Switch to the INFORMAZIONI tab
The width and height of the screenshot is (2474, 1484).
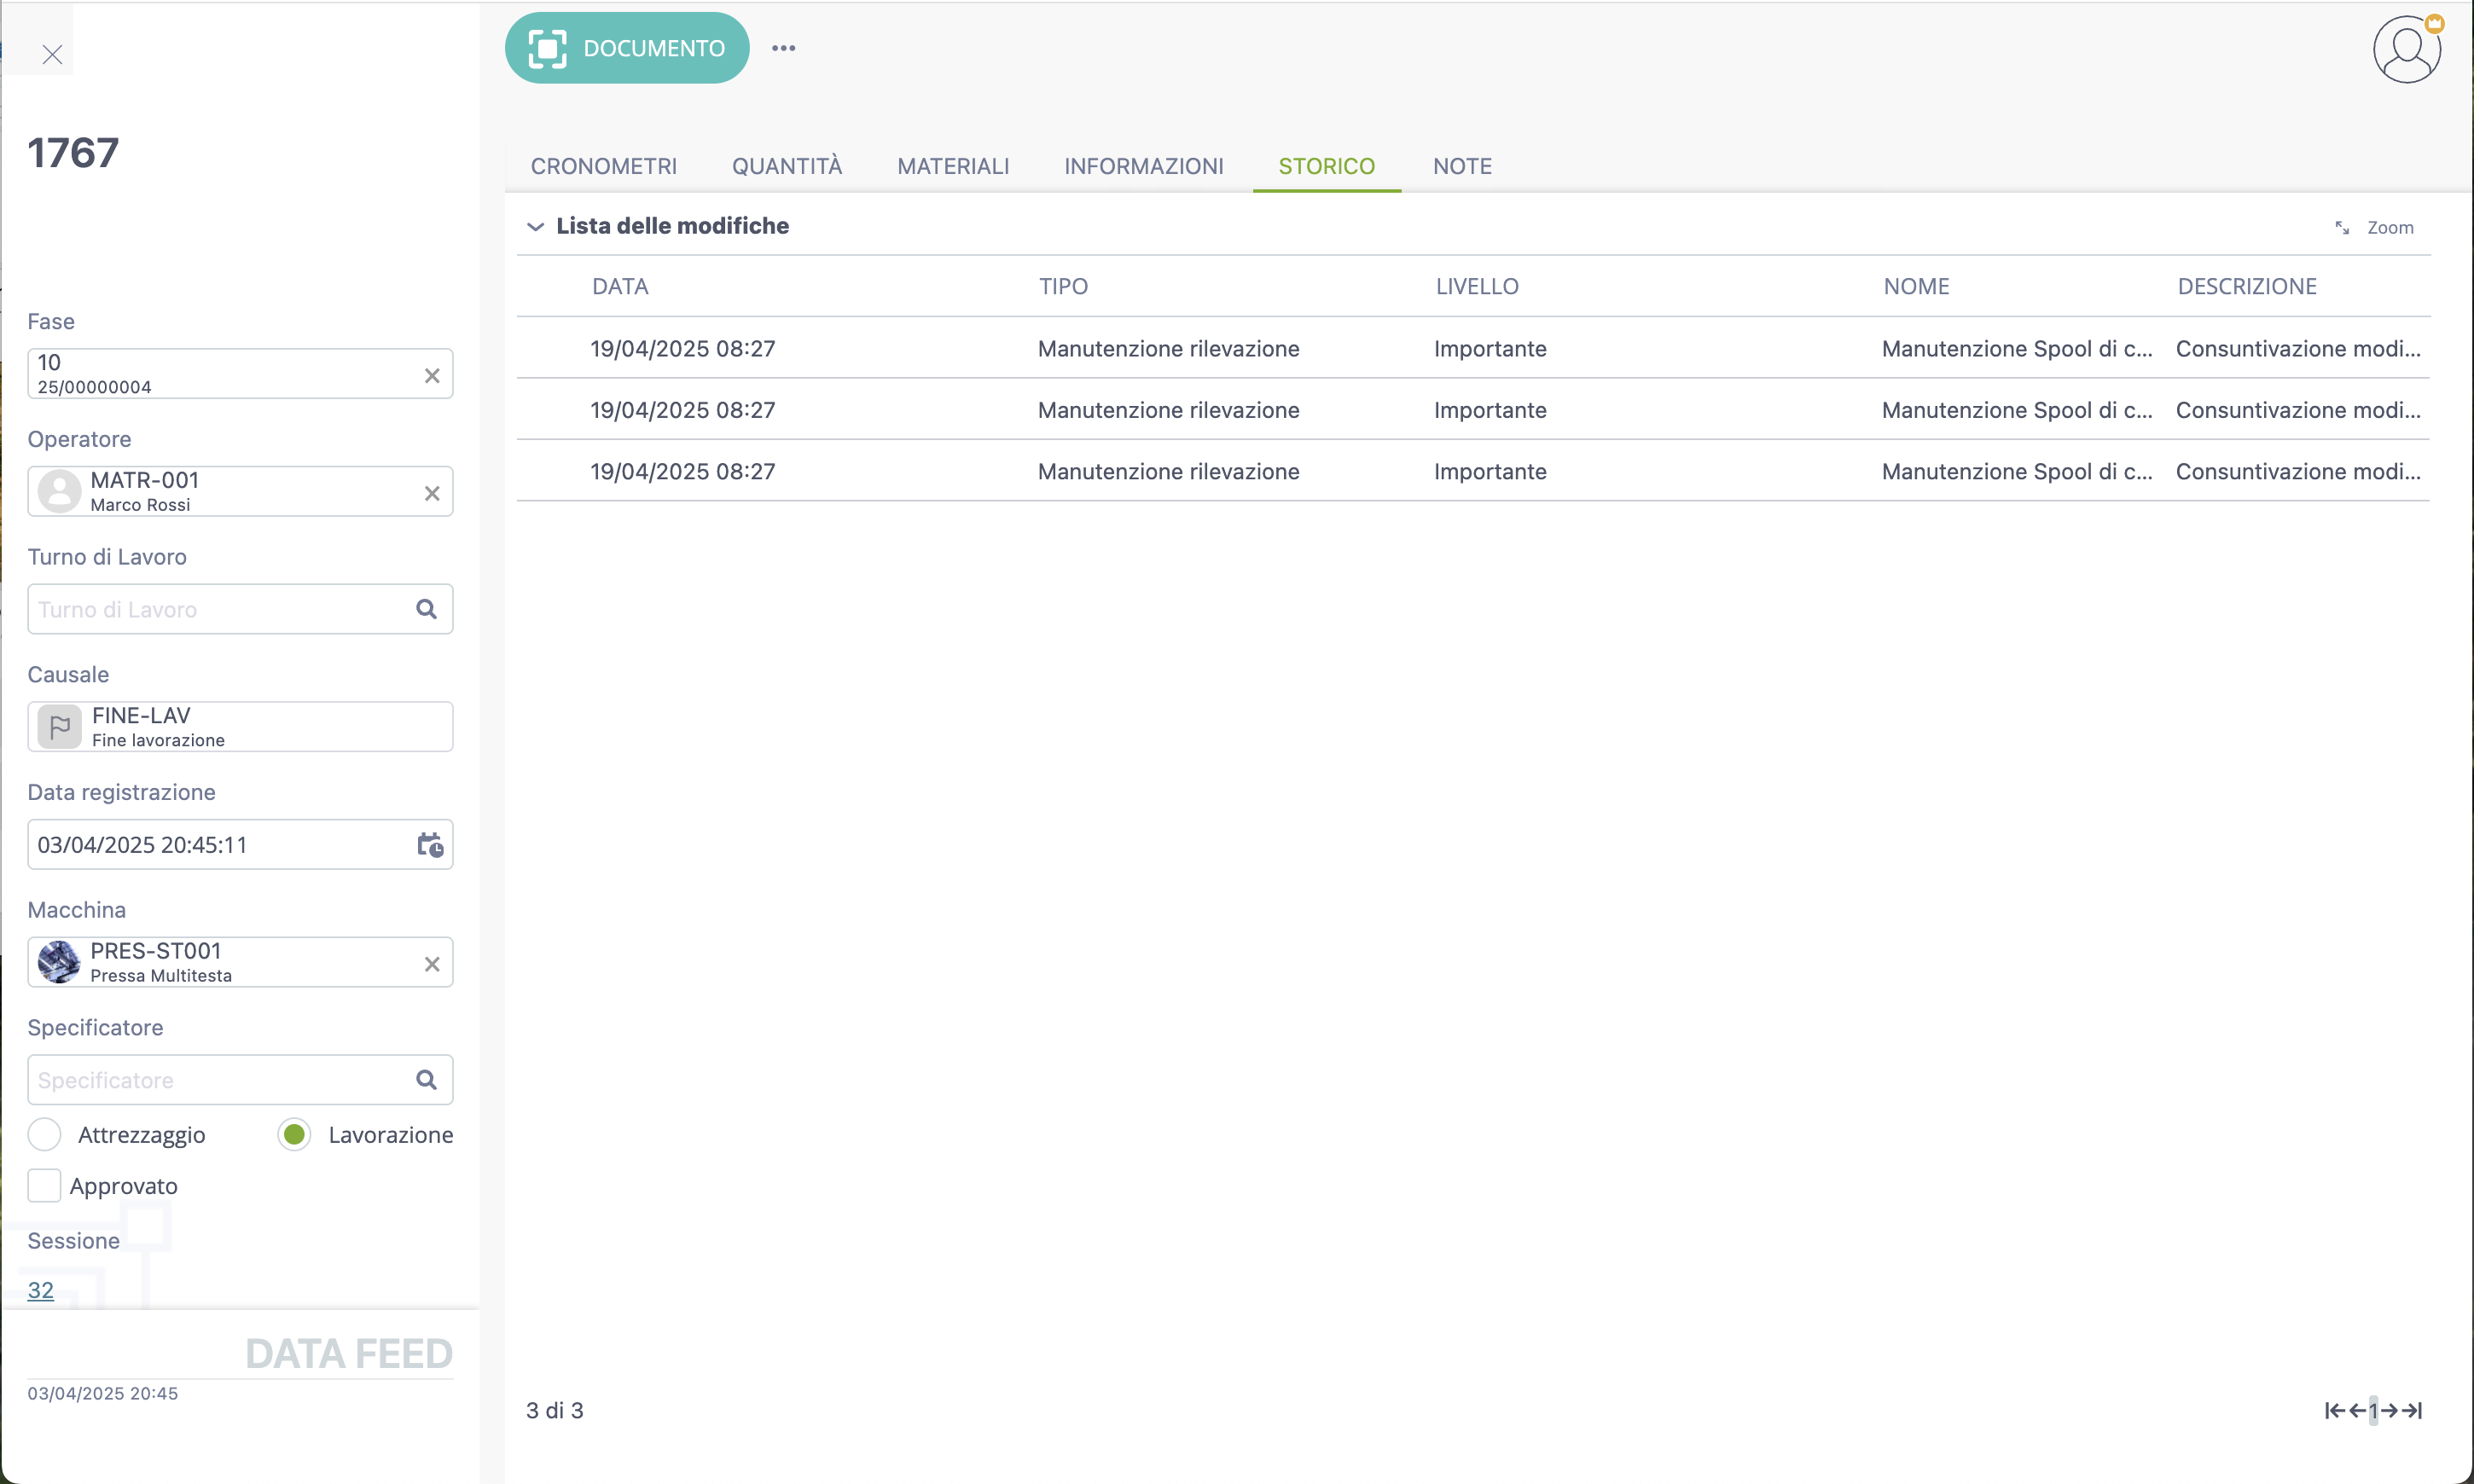point(1144,166)
